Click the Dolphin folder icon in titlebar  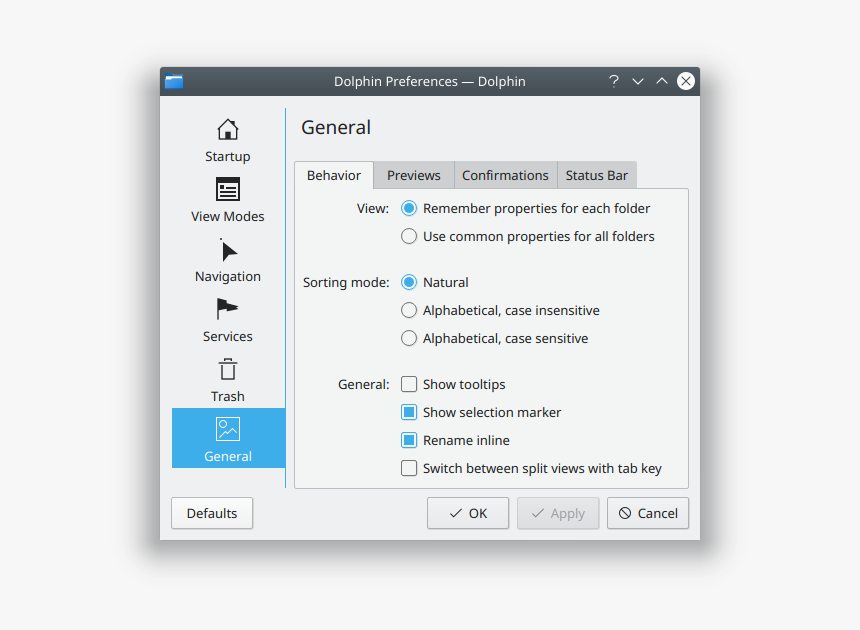pos(173,81)
